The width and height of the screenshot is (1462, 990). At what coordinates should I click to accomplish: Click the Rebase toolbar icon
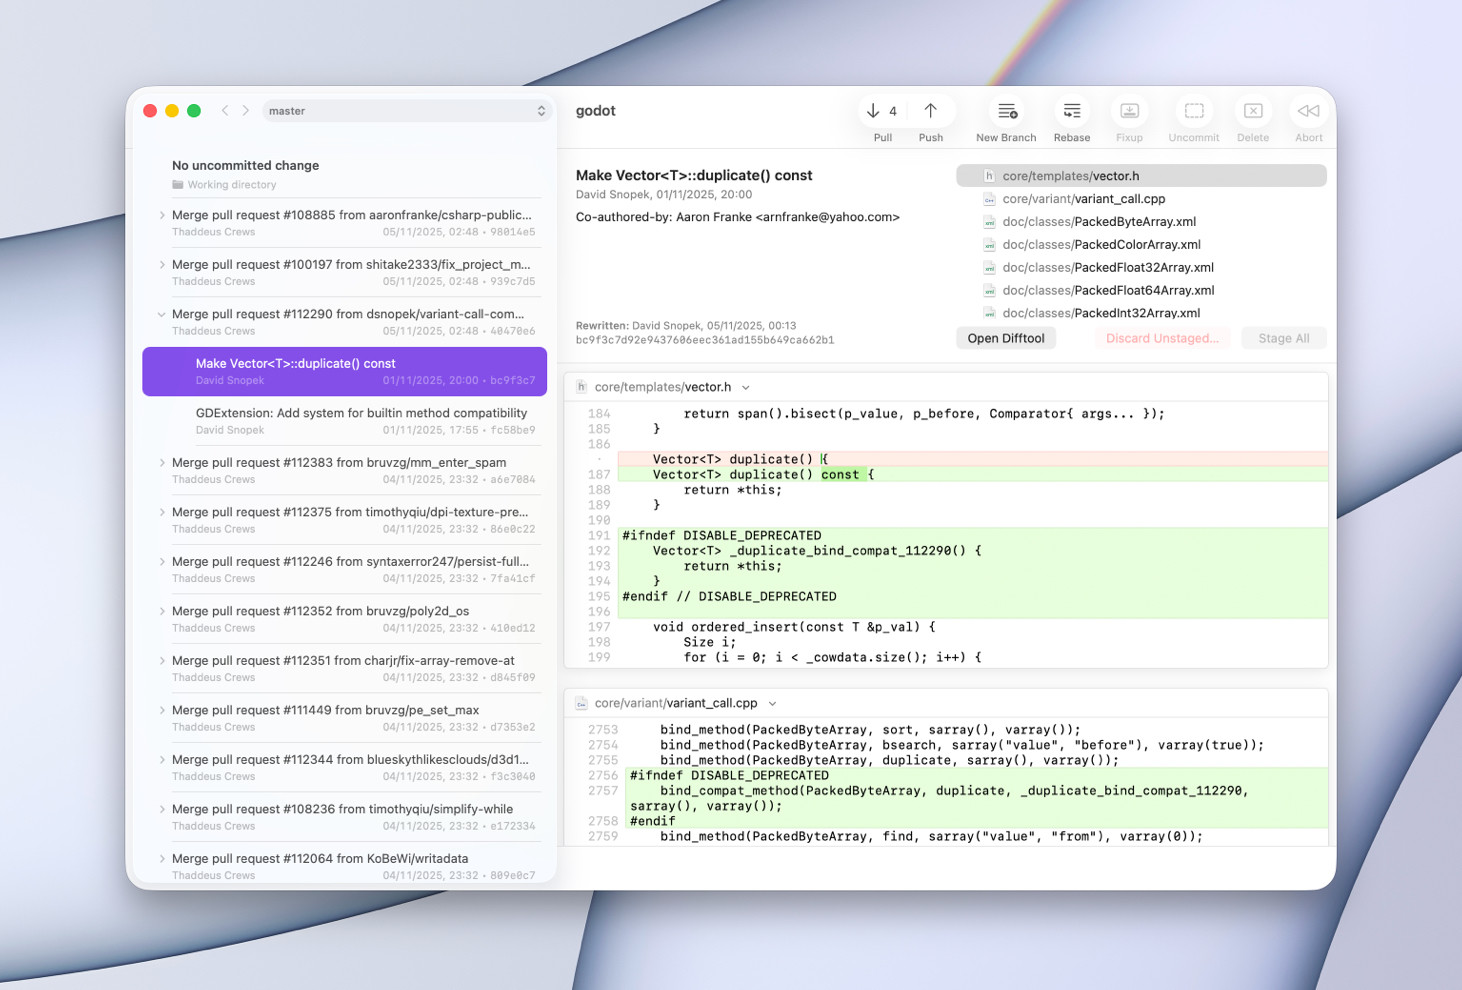(1072, 111)
